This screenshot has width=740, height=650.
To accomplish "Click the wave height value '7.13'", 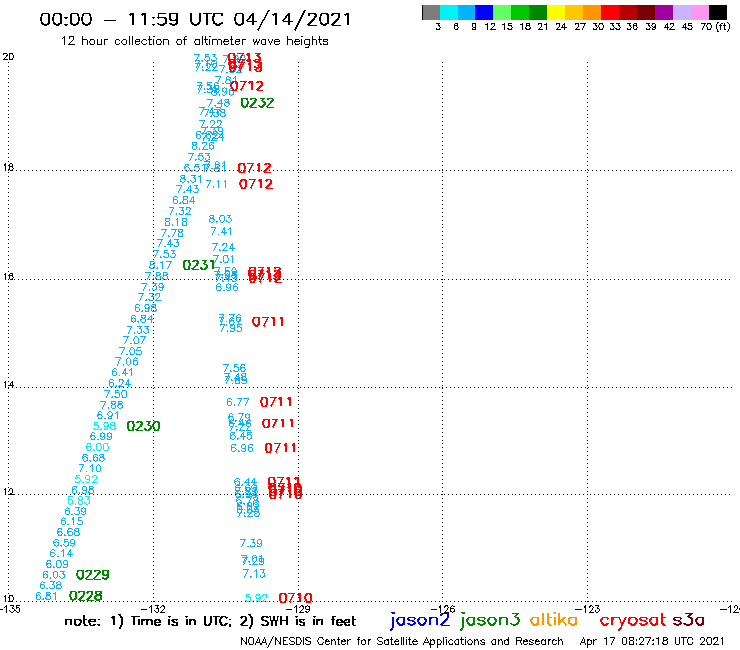I will [254, 574].
